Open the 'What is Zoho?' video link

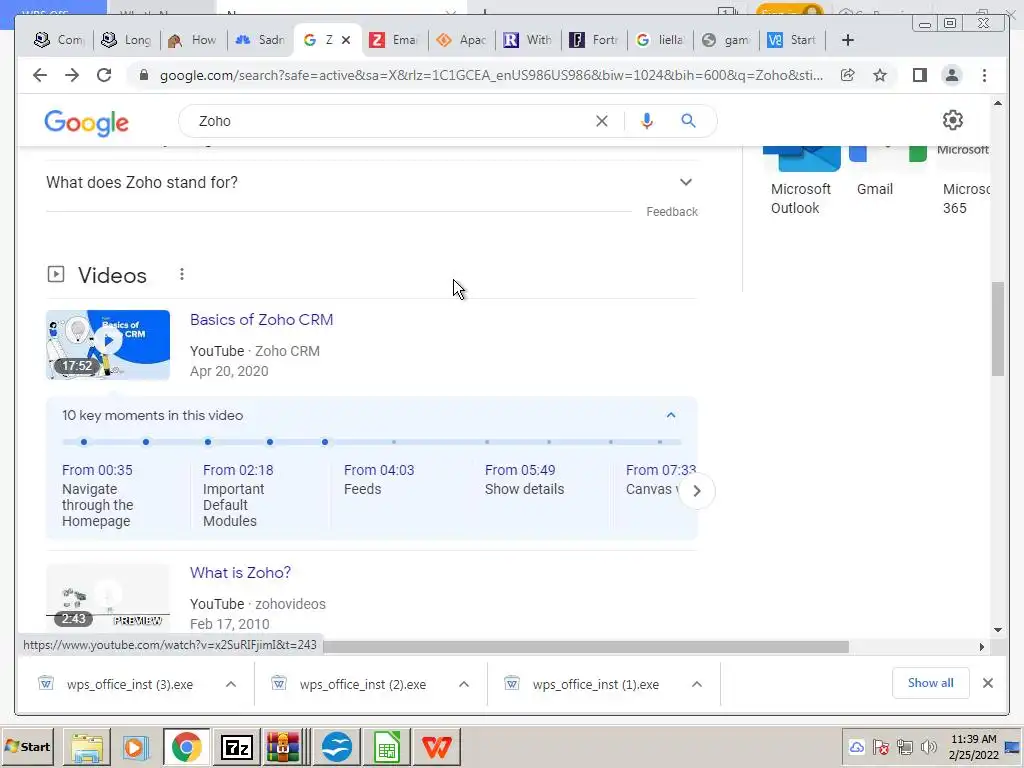240,573
